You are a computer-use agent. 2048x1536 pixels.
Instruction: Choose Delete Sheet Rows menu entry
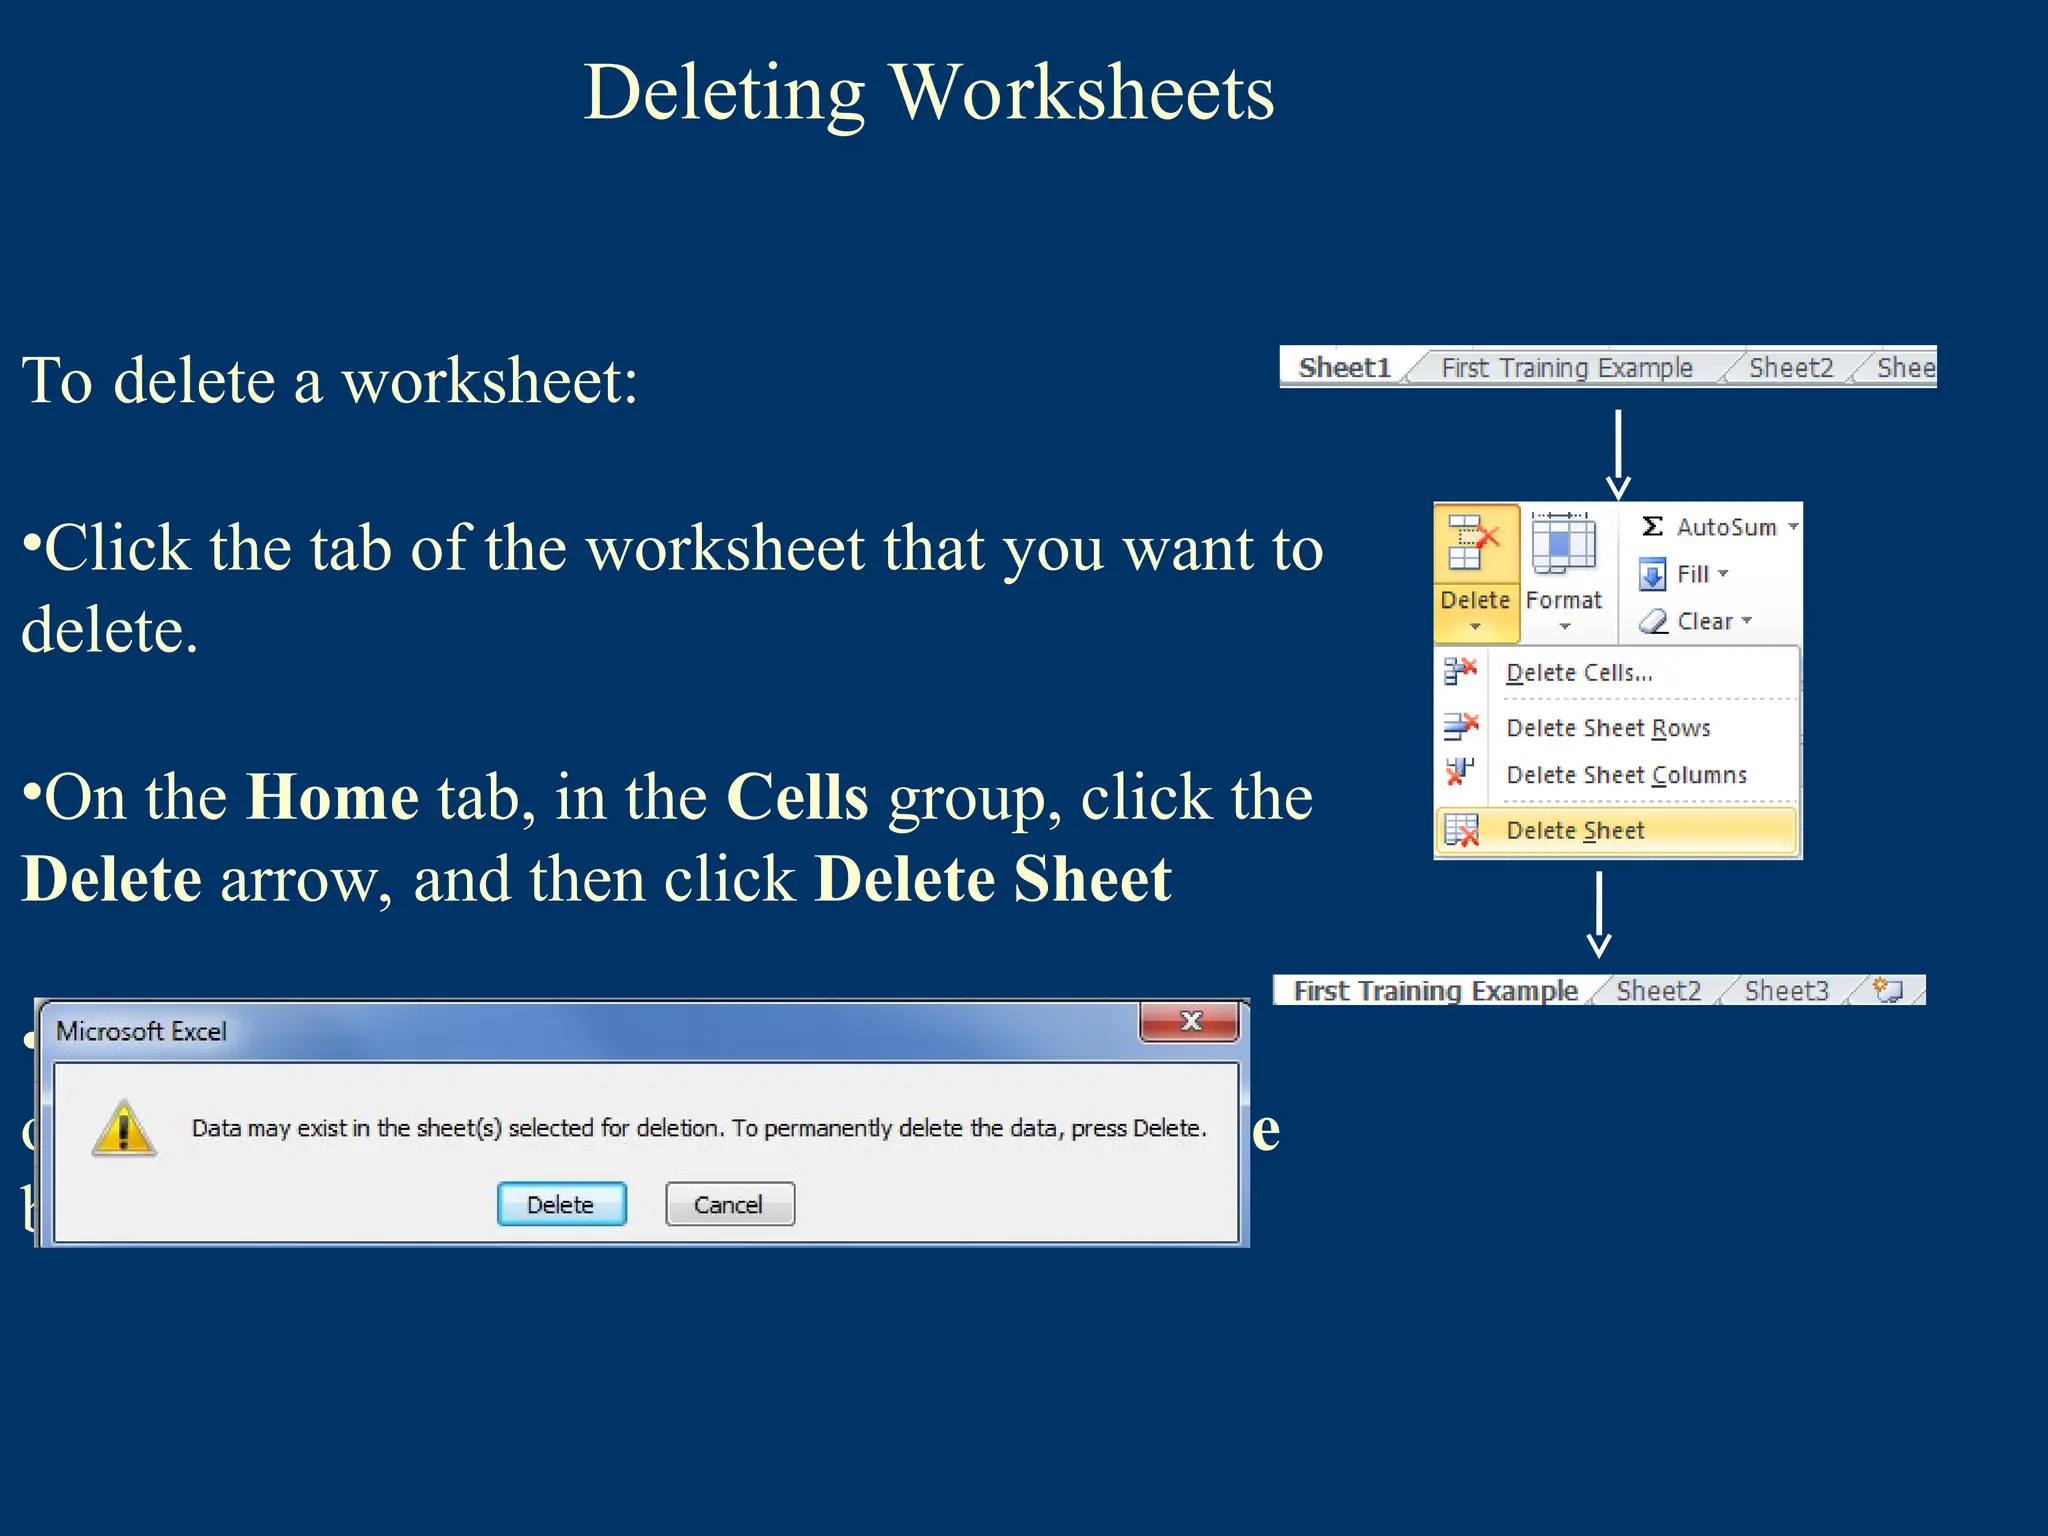pos(1617,727)
